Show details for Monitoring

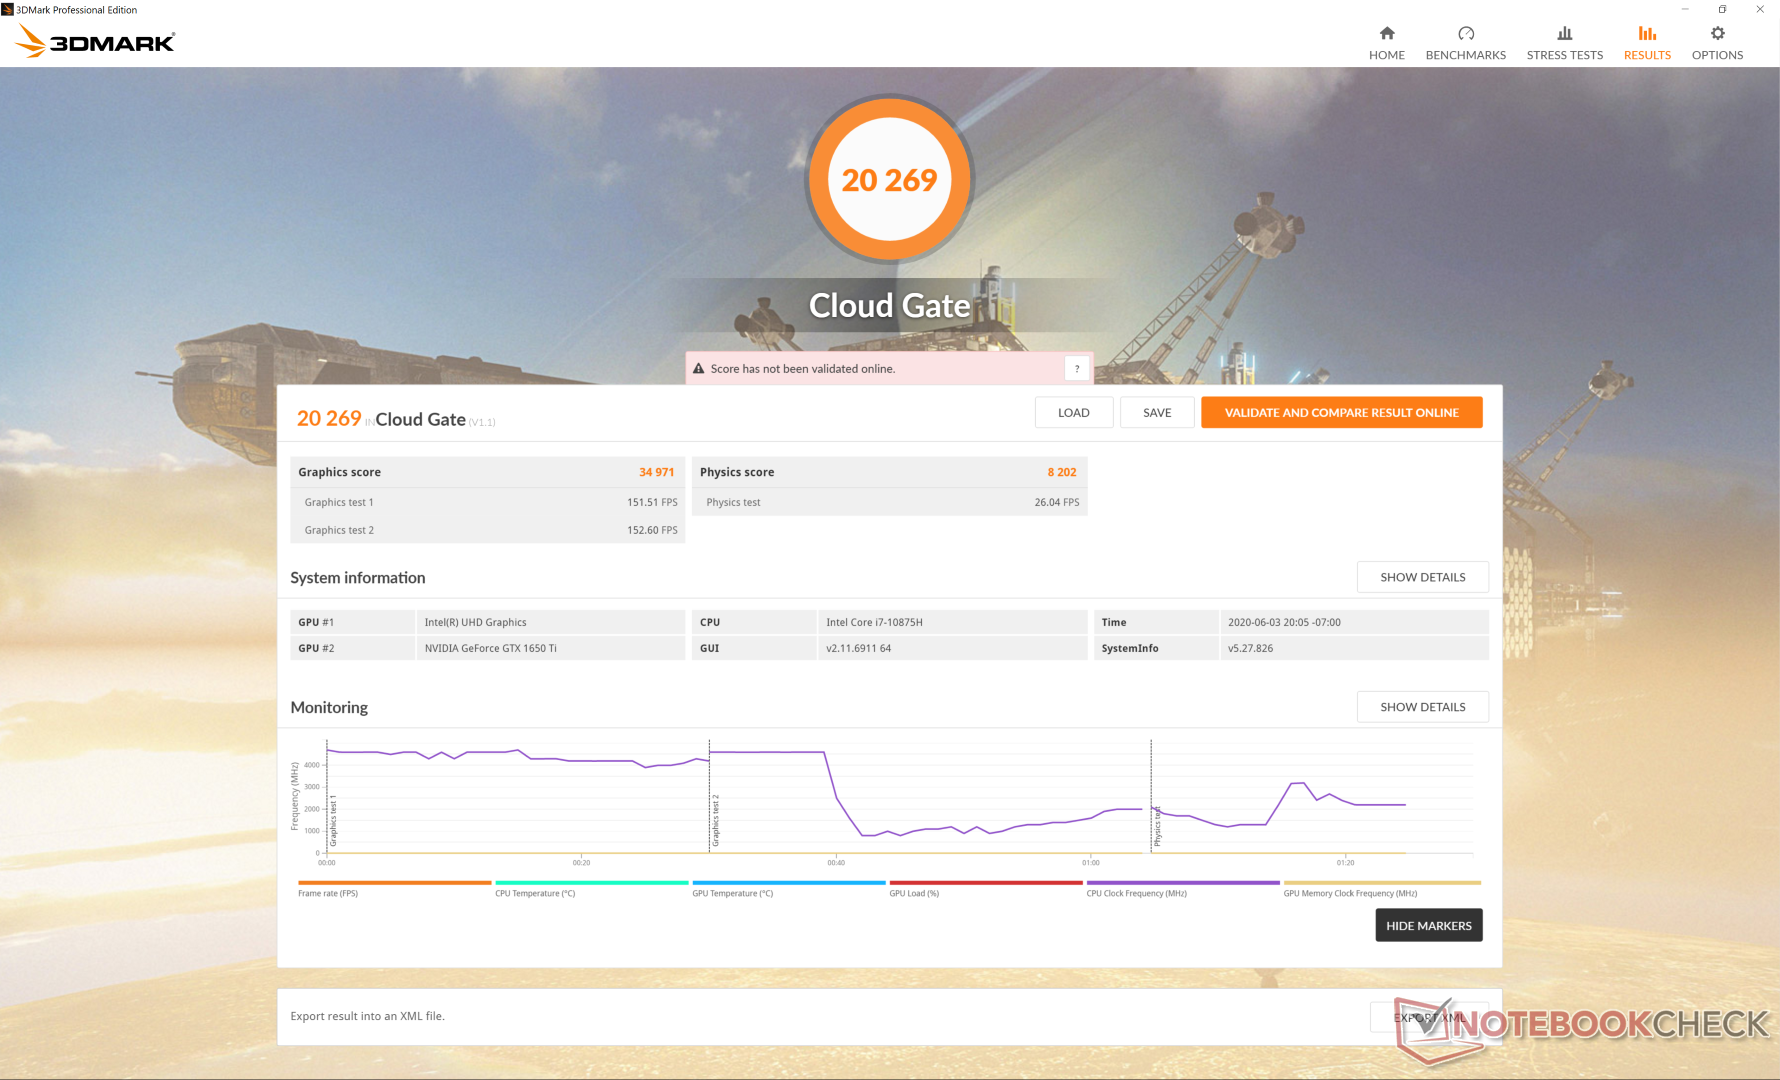coord(1422,707)
